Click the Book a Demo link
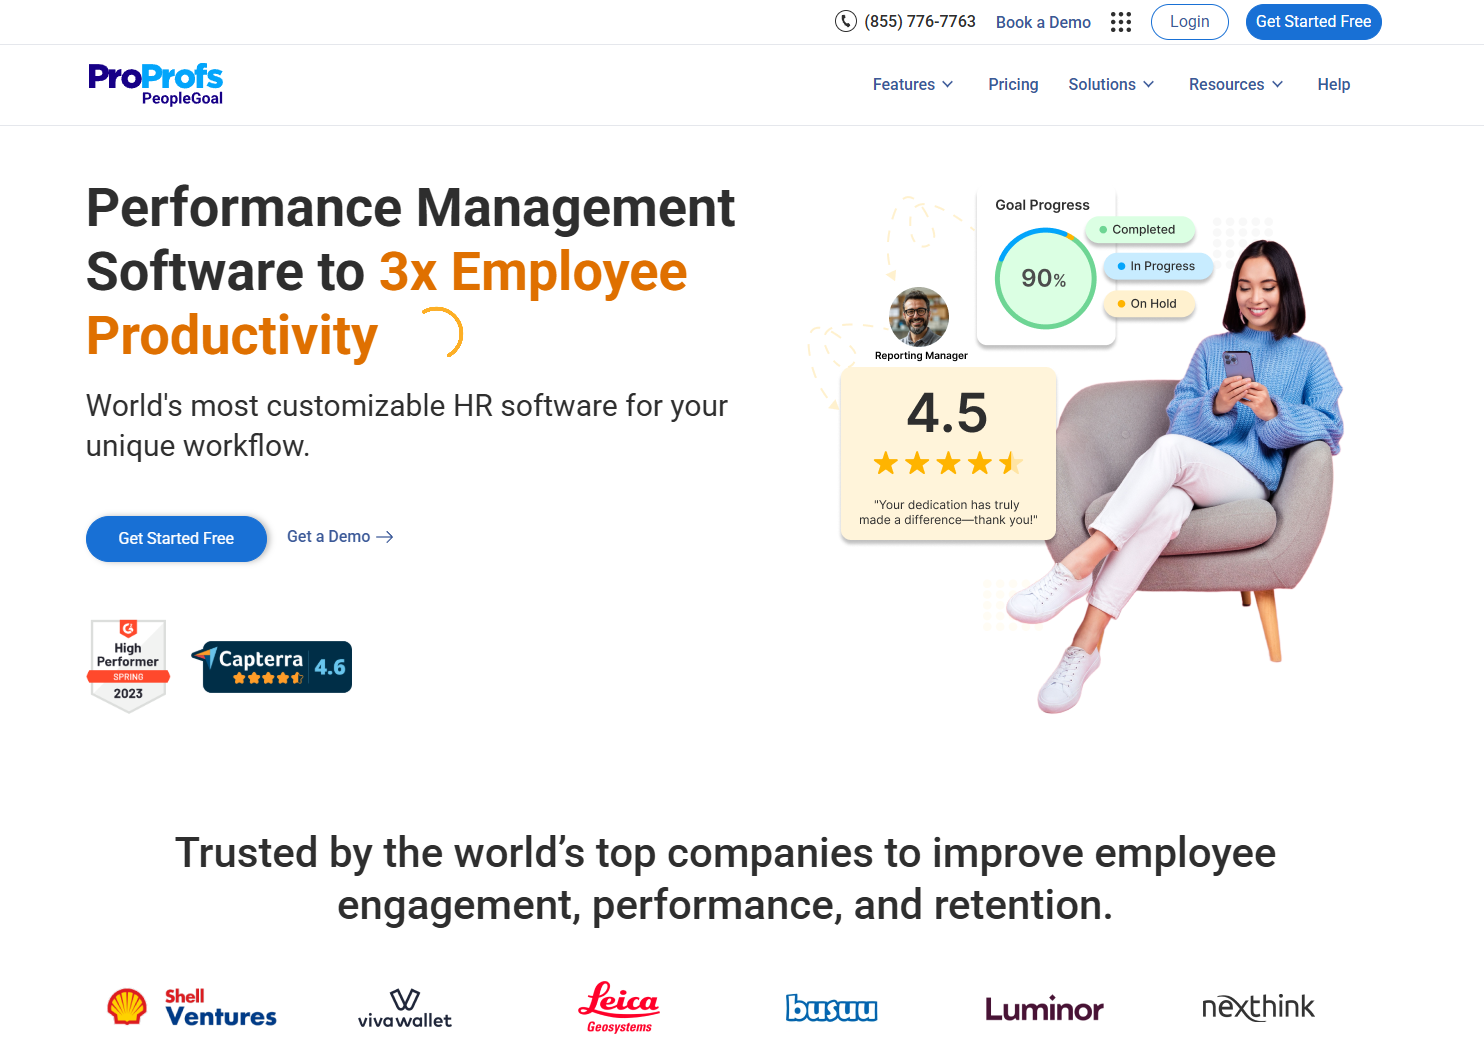This screenshot has height=1062, width=1484. click(x=1043, y=21)
